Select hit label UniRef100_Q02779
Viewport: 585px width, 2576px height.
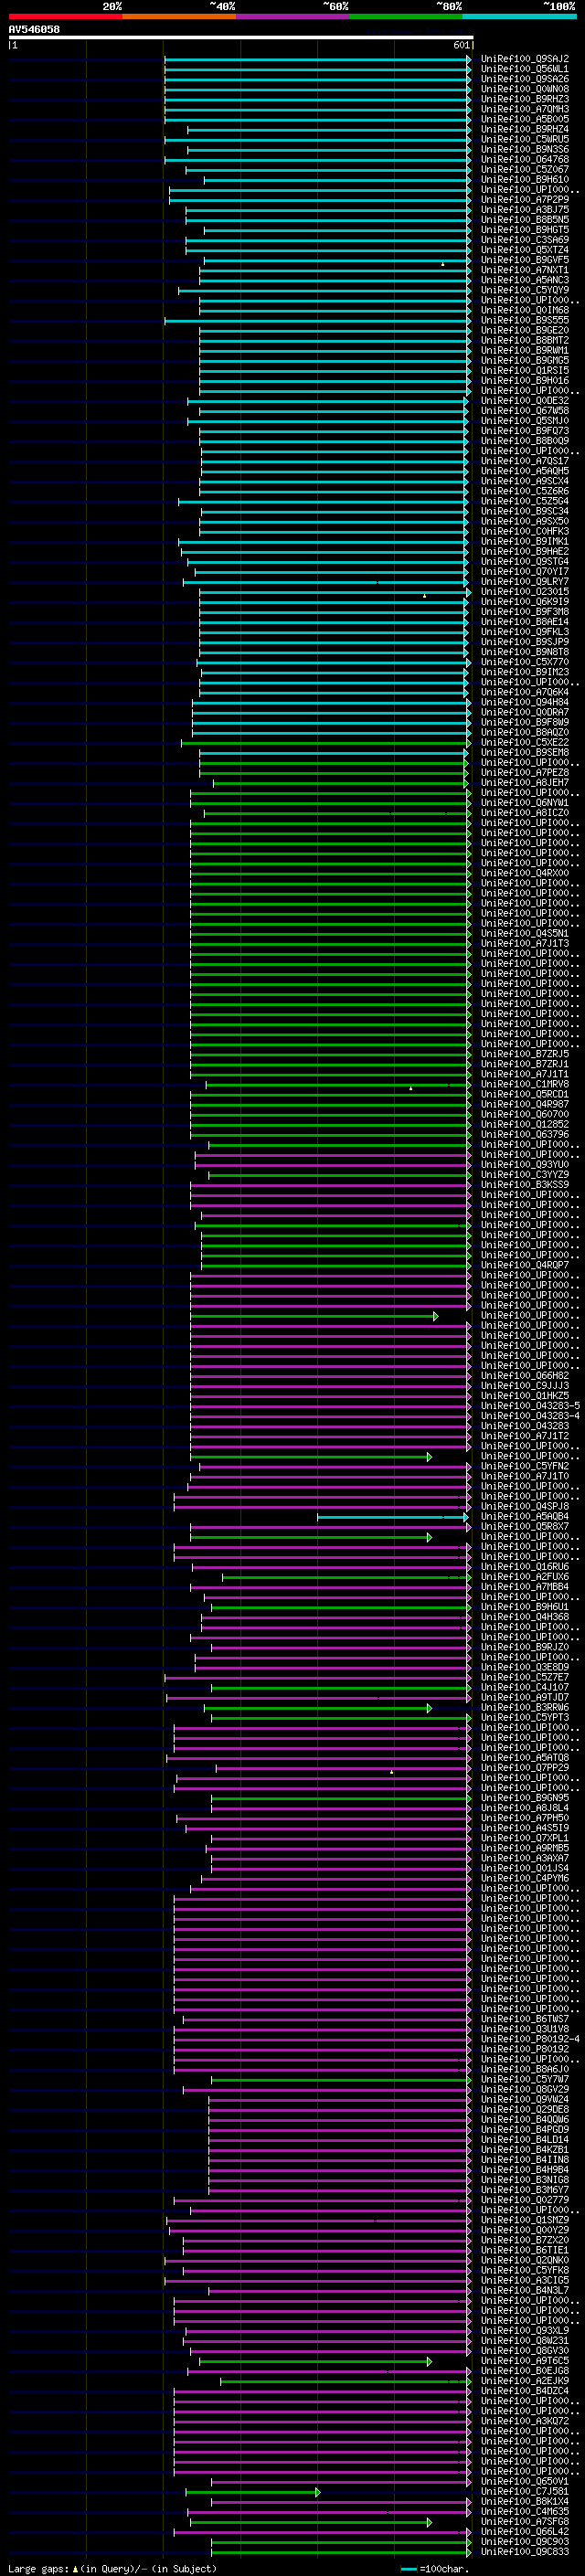pos(525,2199)
